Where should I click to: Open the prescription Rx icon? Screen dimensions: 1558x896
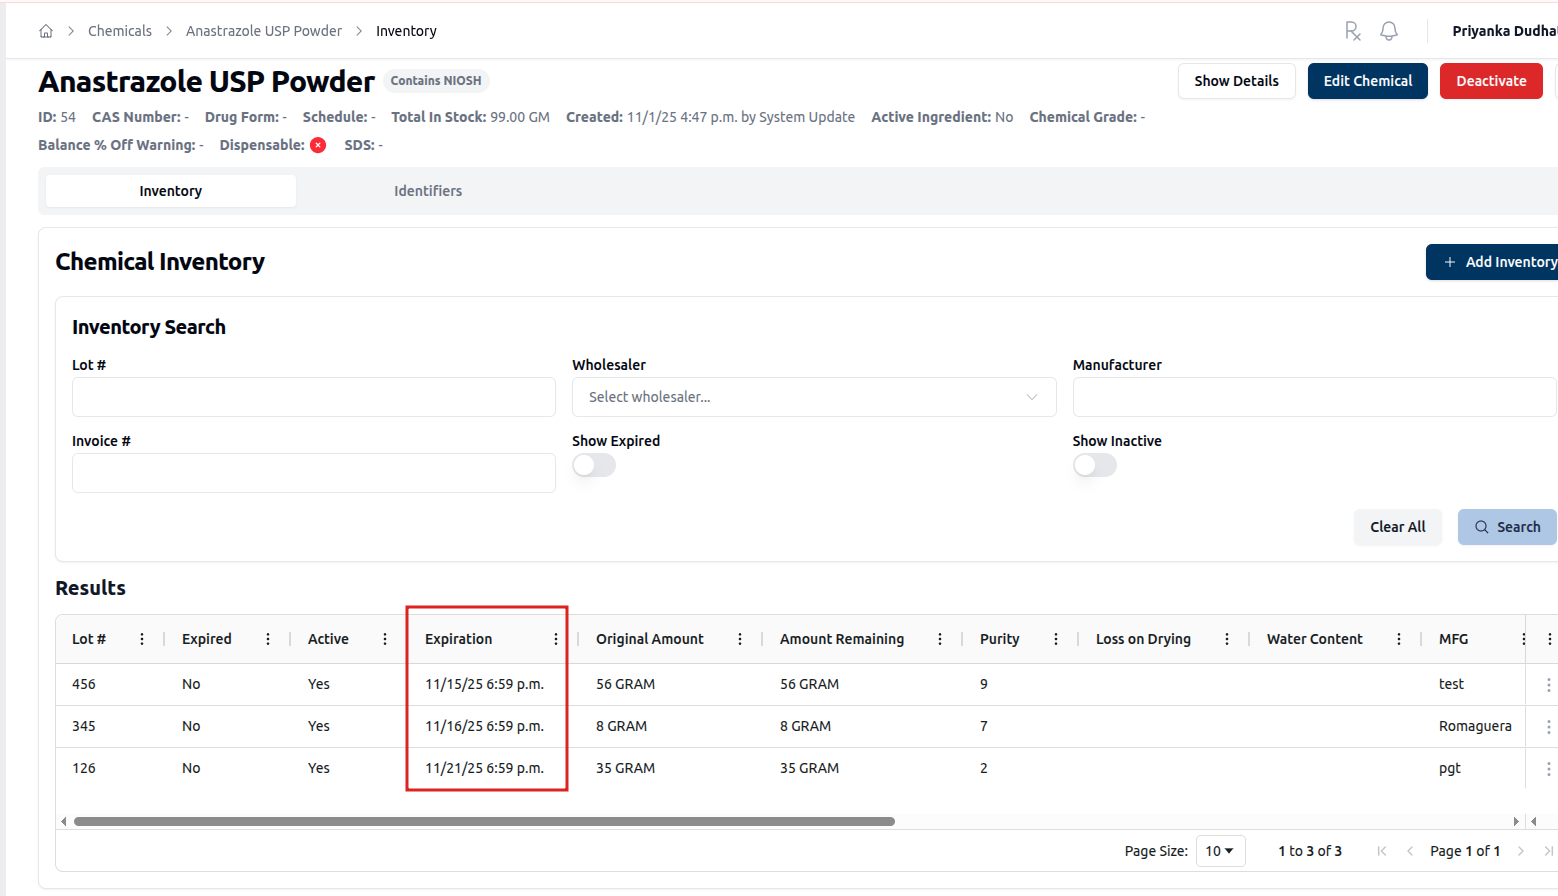(x=1352, y=31)
